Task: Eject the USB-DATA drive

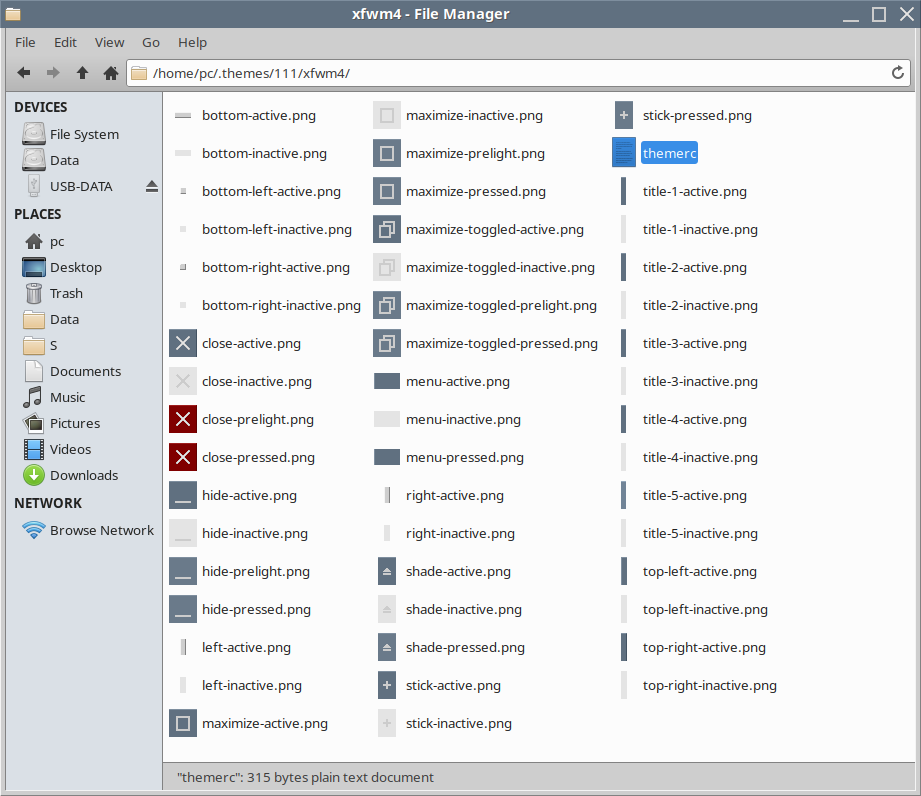Action: coord(152,186)
